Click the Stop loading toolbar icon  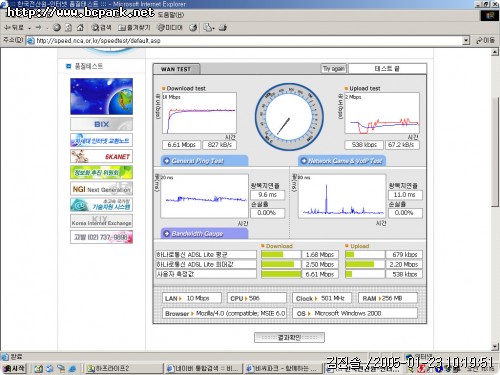point(57,28)
